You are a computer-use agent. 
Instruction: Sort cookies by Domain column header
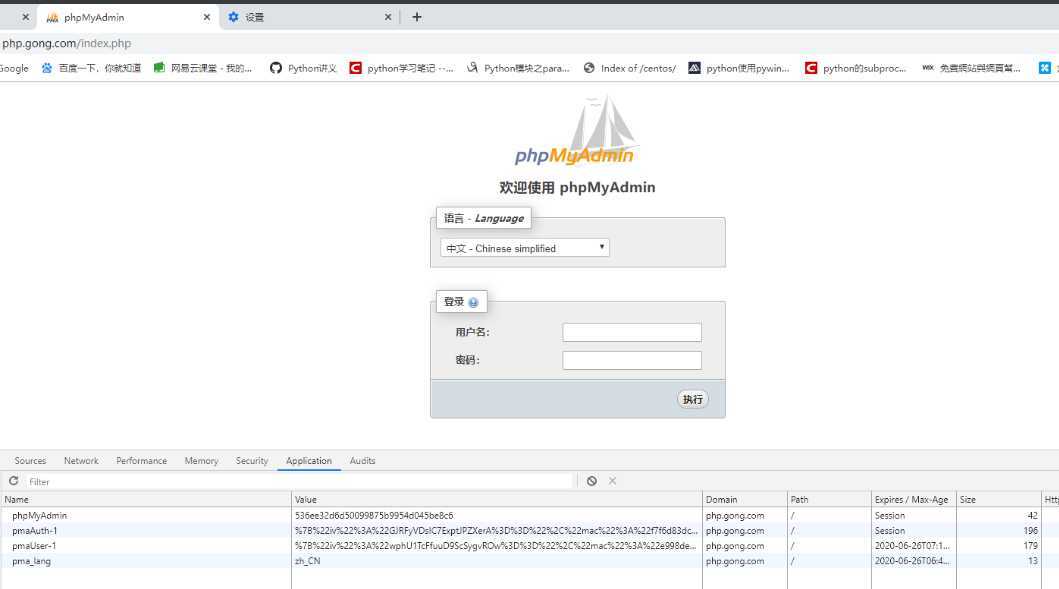point(744,499)
